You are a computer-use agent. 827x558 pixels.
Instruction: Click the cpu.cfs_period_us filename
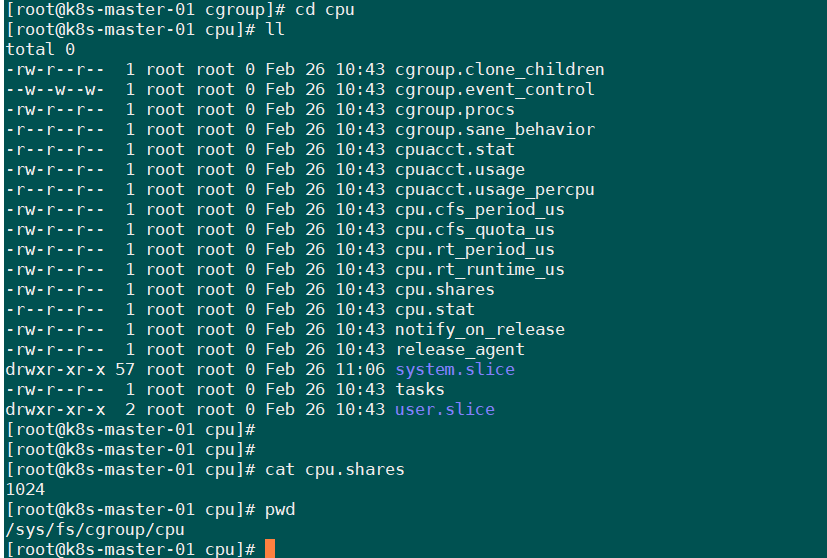pyautogui.click(x=480, y=209)
